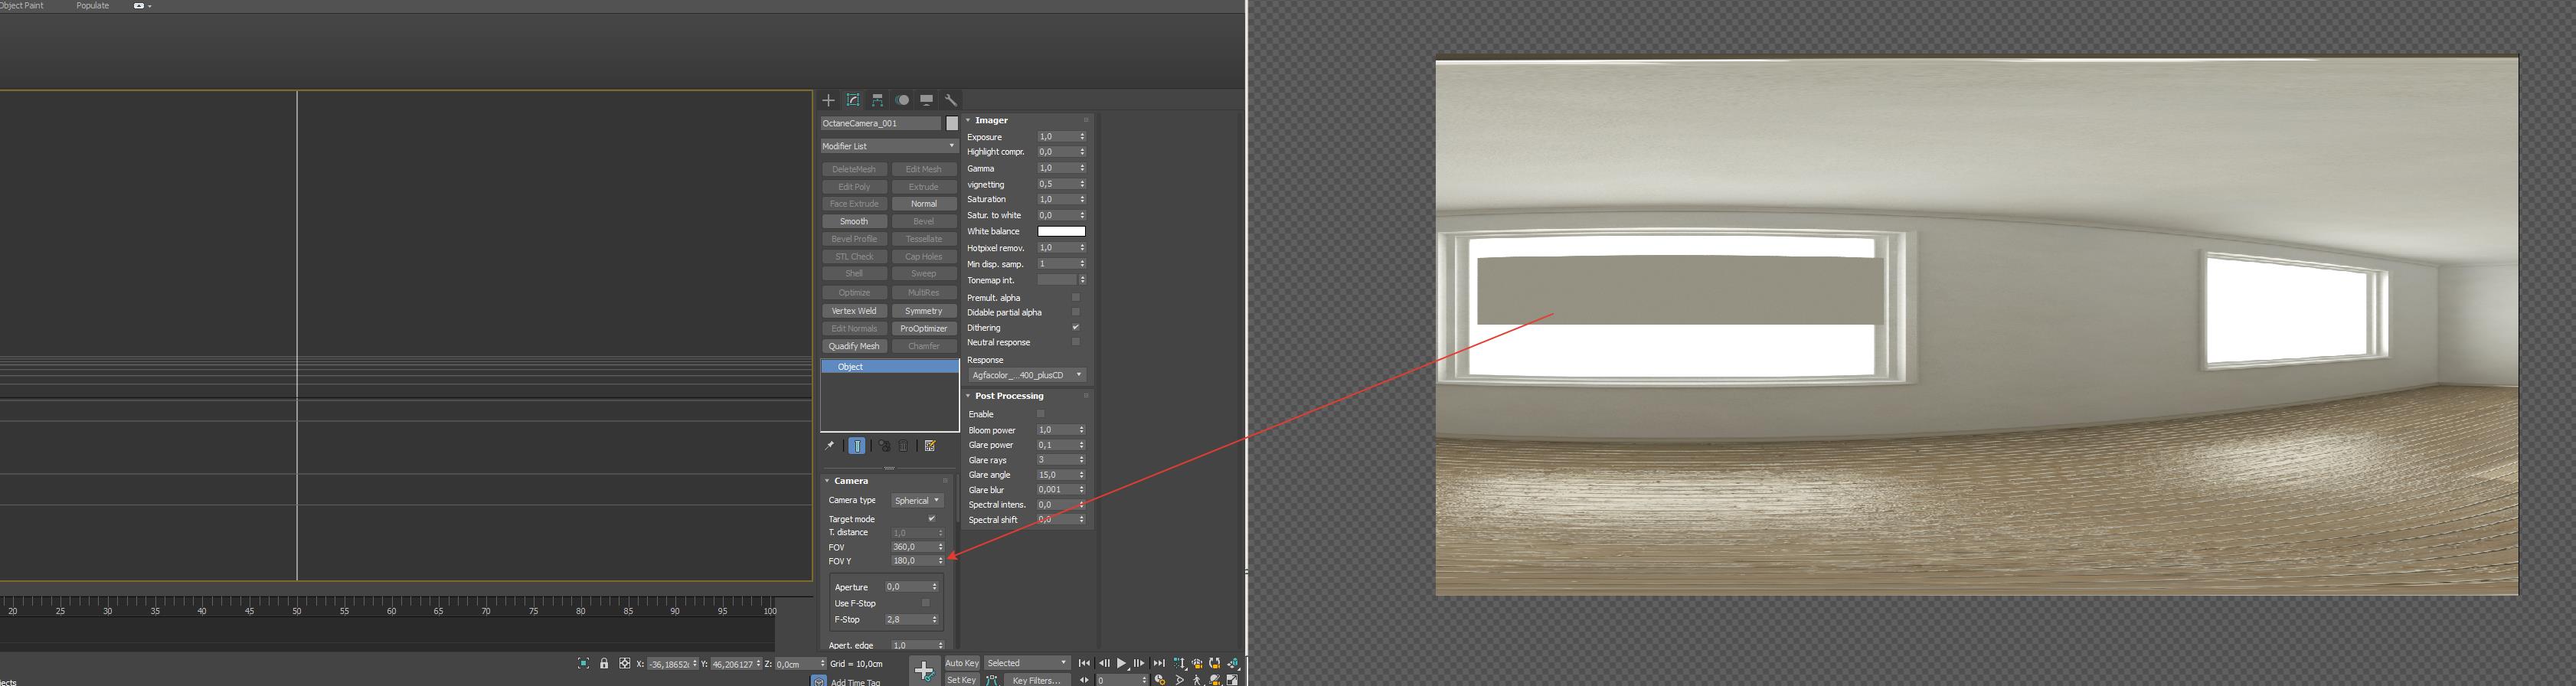Click the FOV value field showing 360,0

tap(913, 547)
